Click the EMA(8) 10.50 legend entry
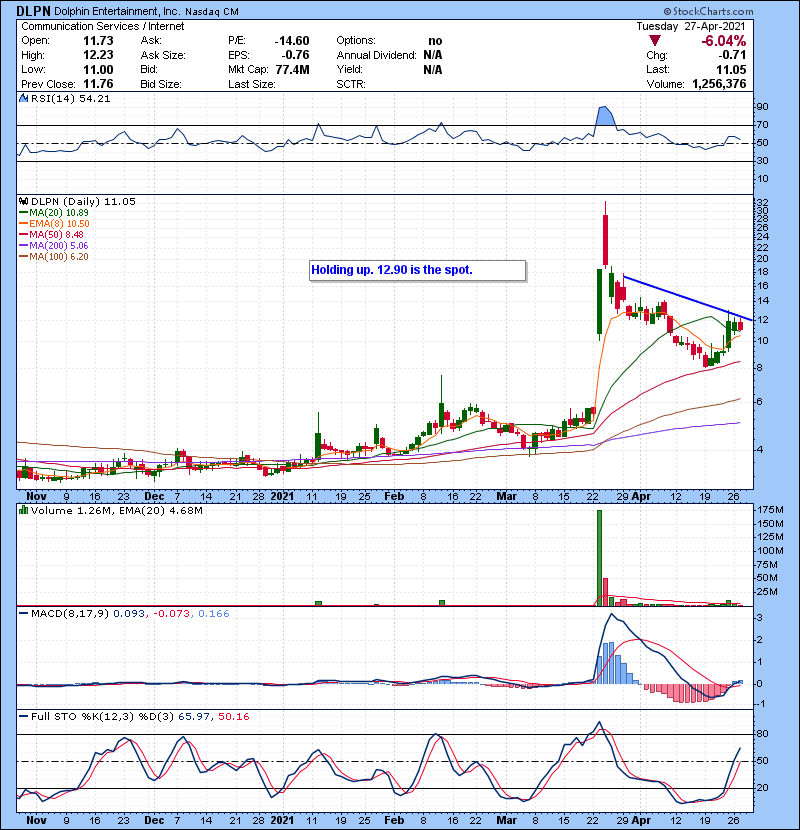 [54, 224]
